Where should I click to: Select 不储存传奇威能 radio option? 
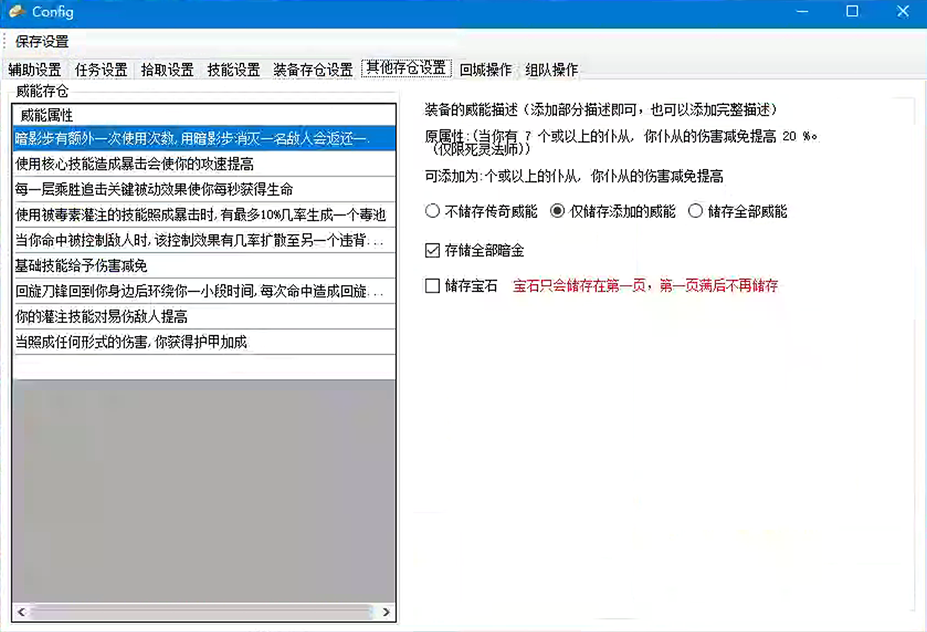coord(432,211)
